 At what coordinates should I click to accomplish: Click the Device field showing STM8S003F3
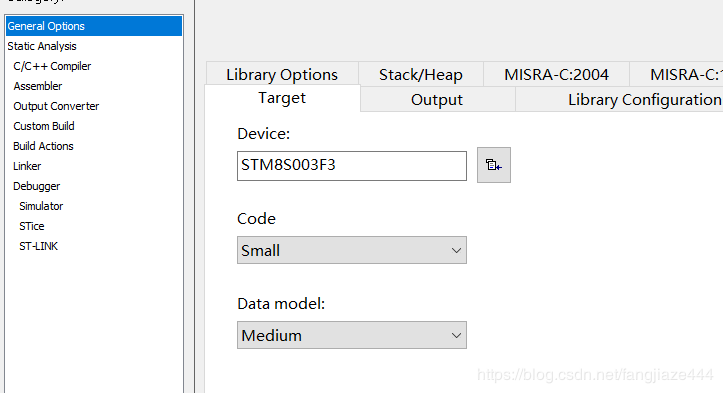(x=352, y=166)
